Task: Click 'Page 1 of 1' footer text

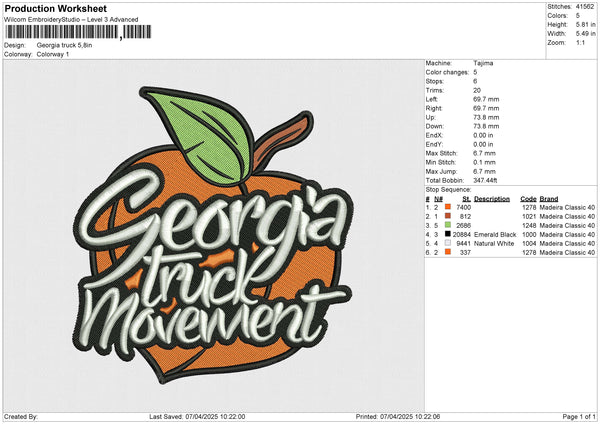Action: pos(579,416)
